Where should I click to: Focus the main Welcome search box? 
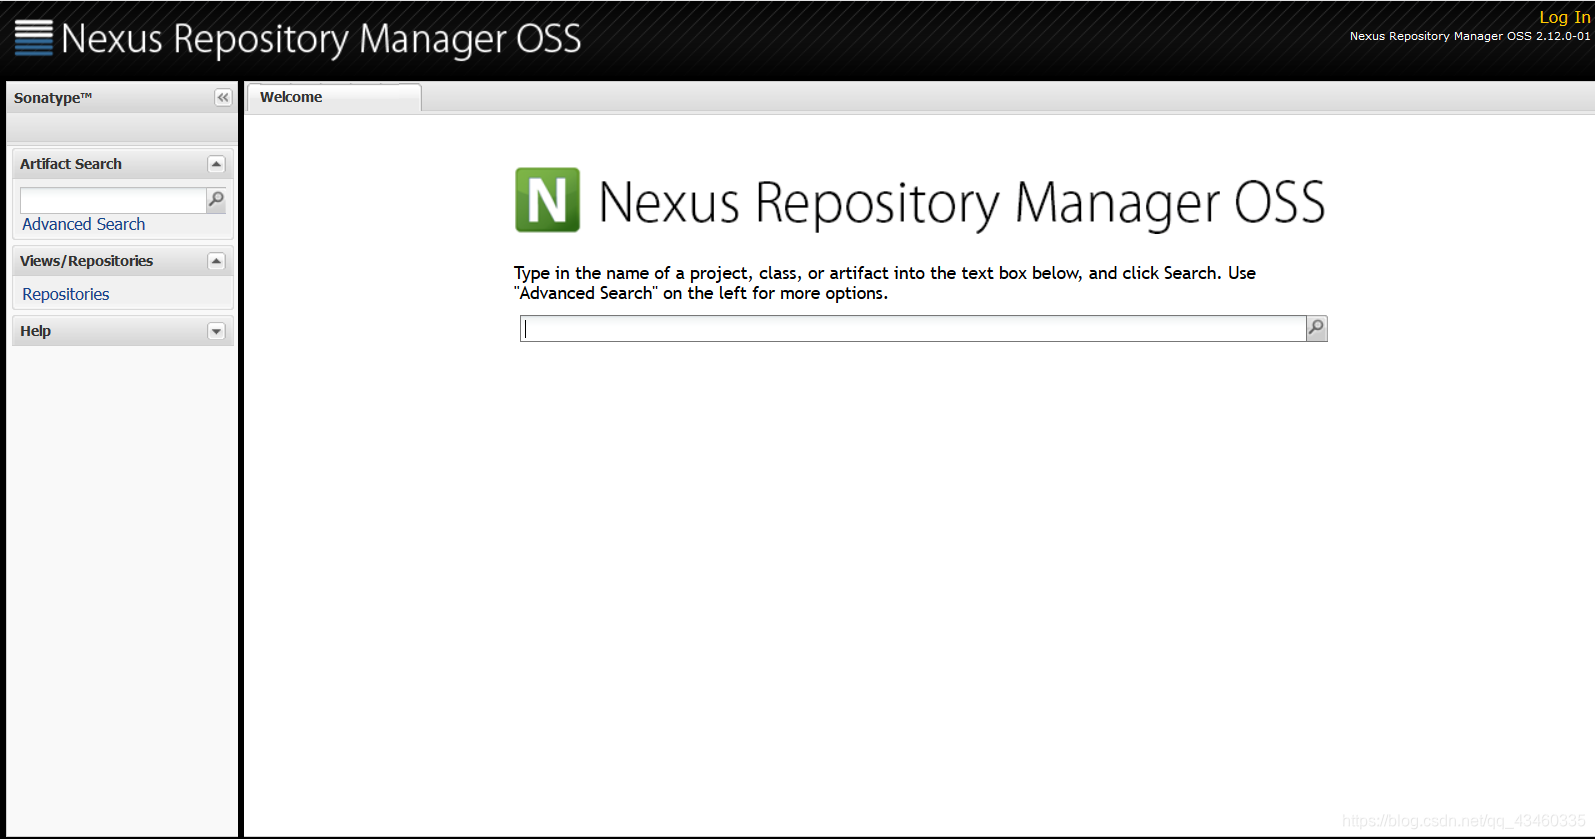point(913,328)
